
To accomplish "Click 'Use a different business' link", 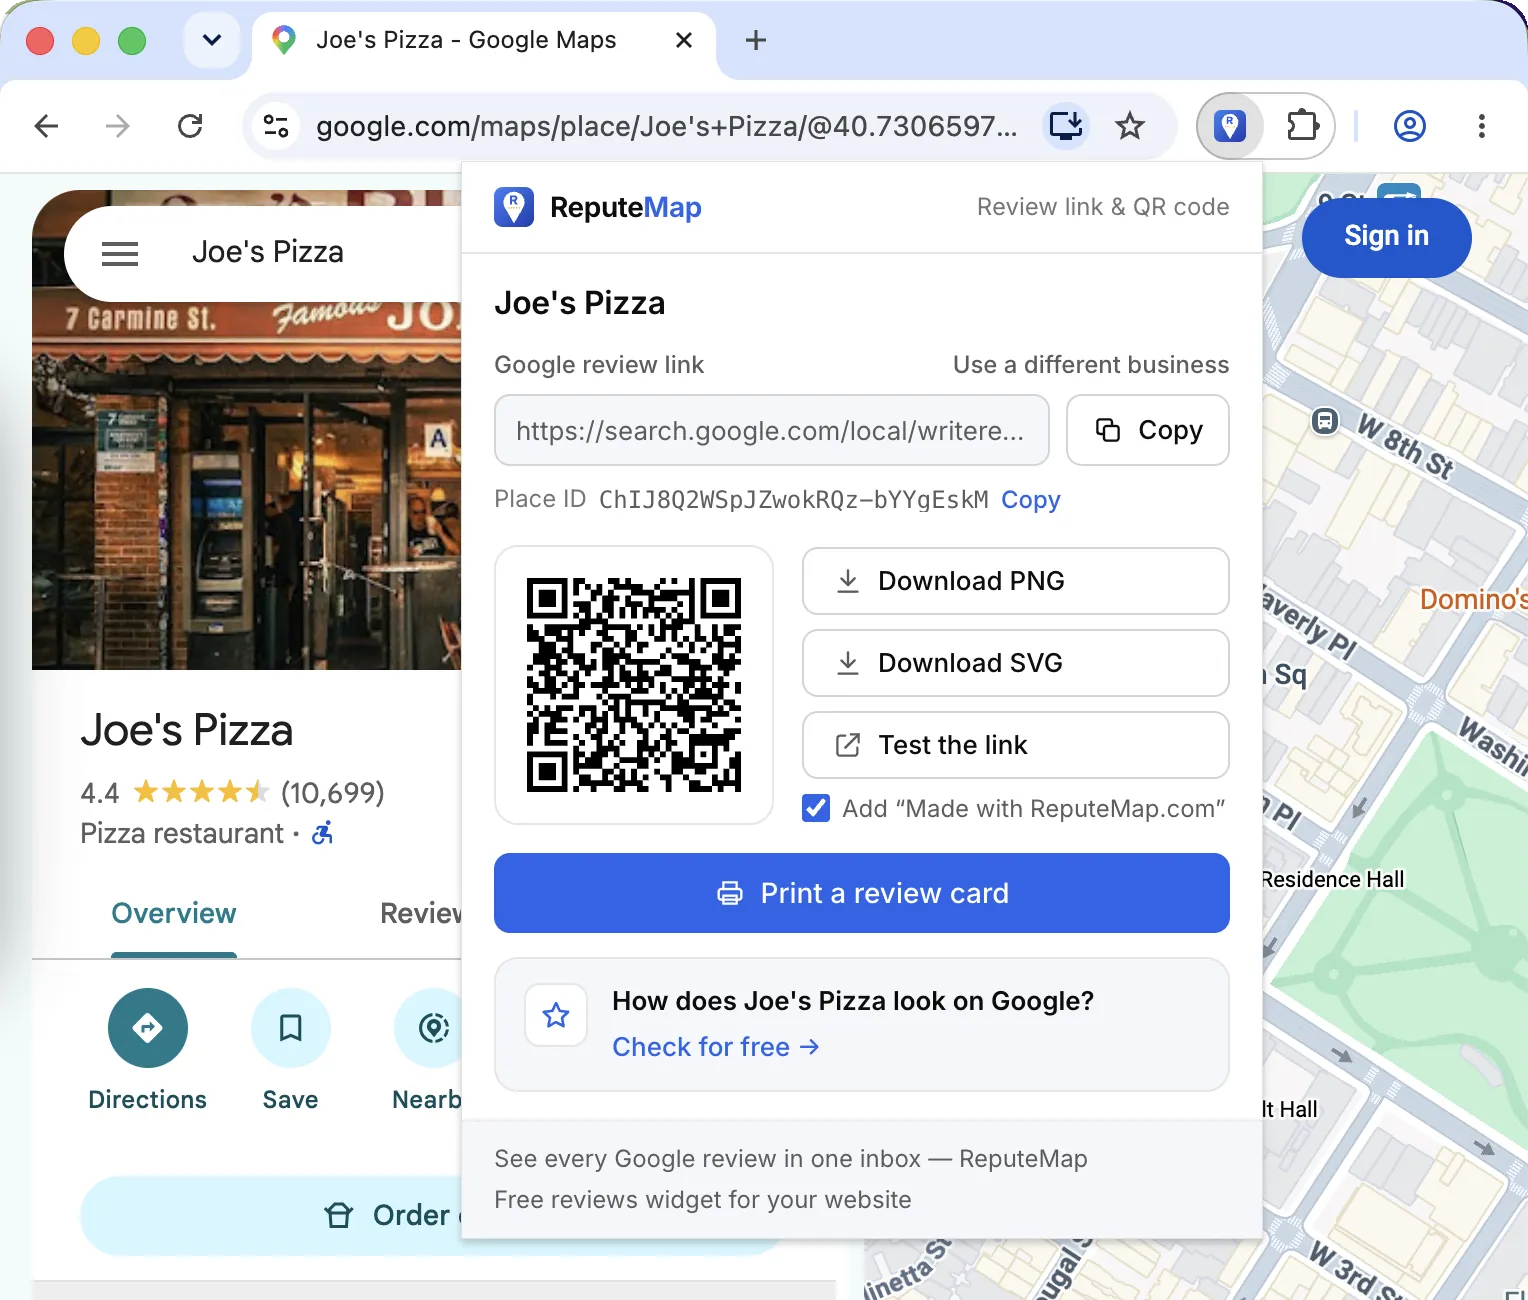I will point(1091,365).
